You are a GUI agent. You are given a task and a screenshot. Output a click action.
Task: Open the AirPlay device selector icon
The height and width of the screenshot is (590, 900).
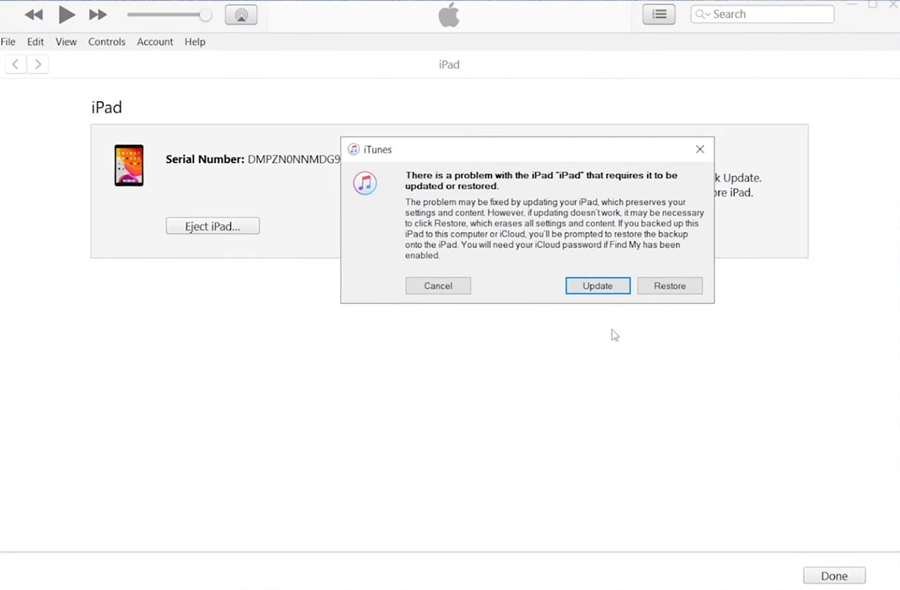click(x=241, y=14)
